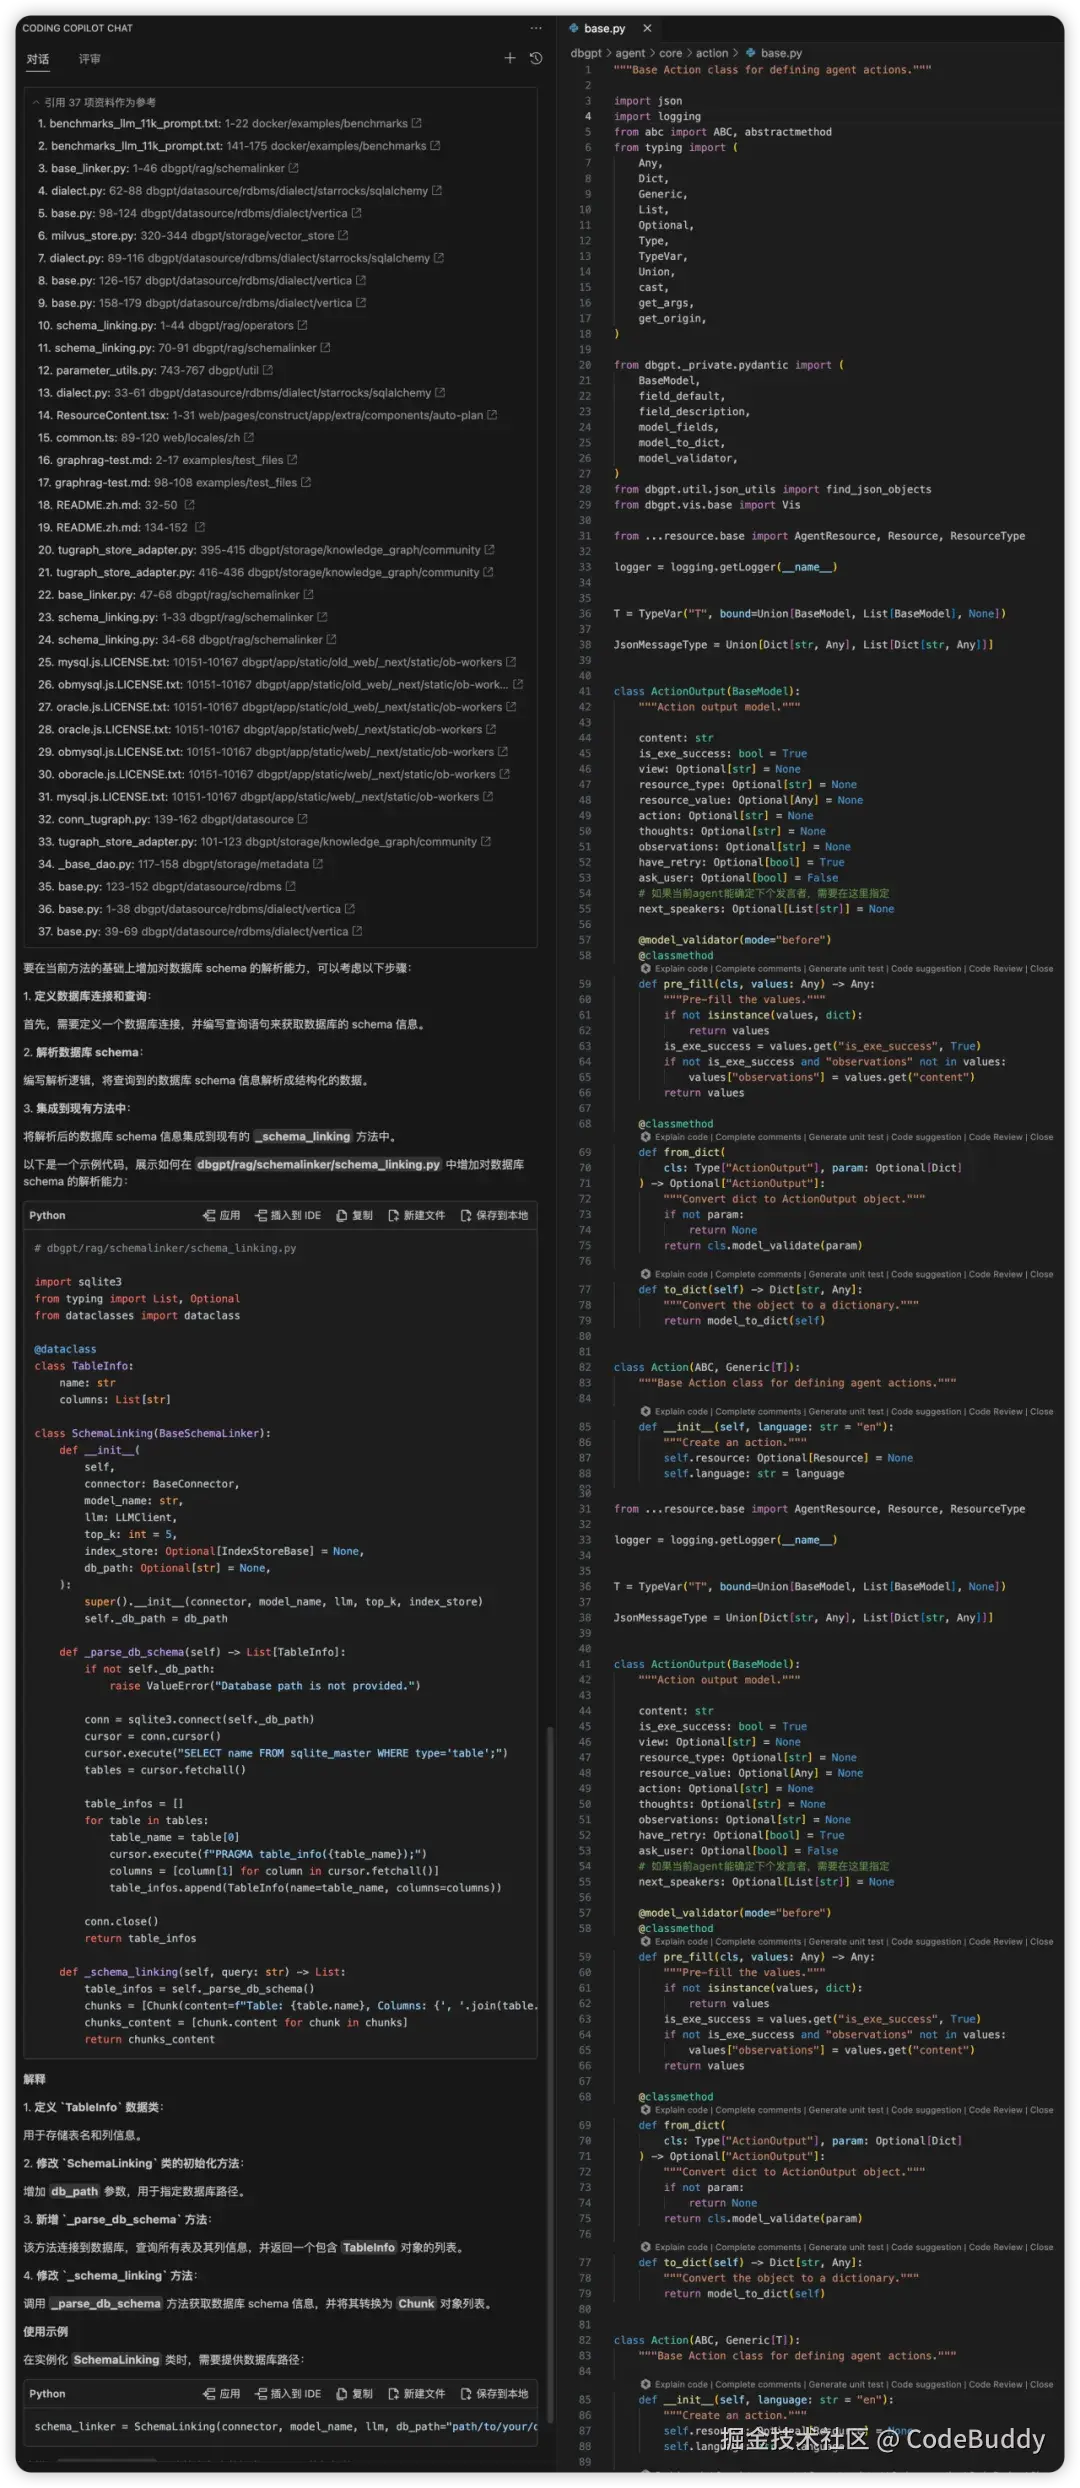Open external link icon for reference 12 parameter_utils.py
Image resolution: width=1080 pixels, height=2488 pixels.
click(268, 371)
